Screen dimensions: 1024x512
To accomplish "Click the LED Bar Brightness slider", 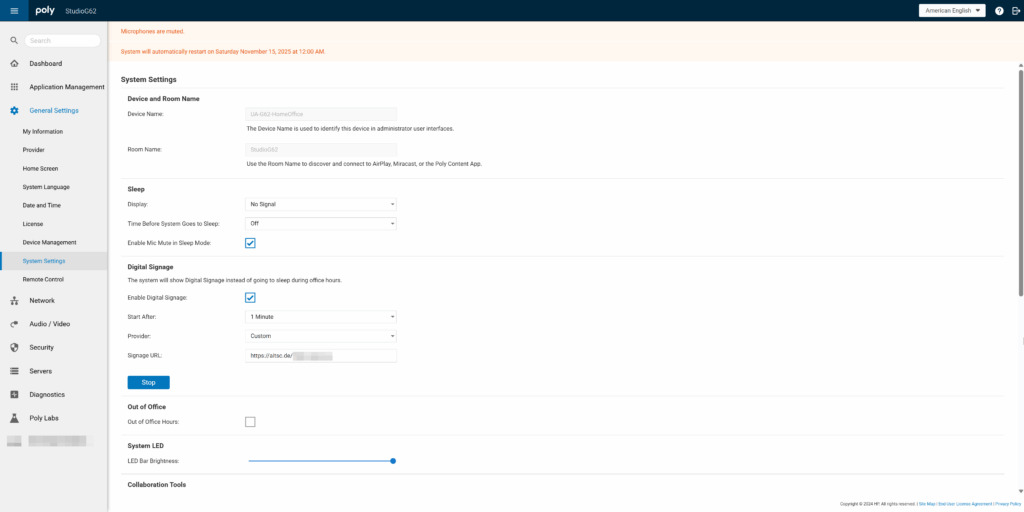I will point(321,461).
